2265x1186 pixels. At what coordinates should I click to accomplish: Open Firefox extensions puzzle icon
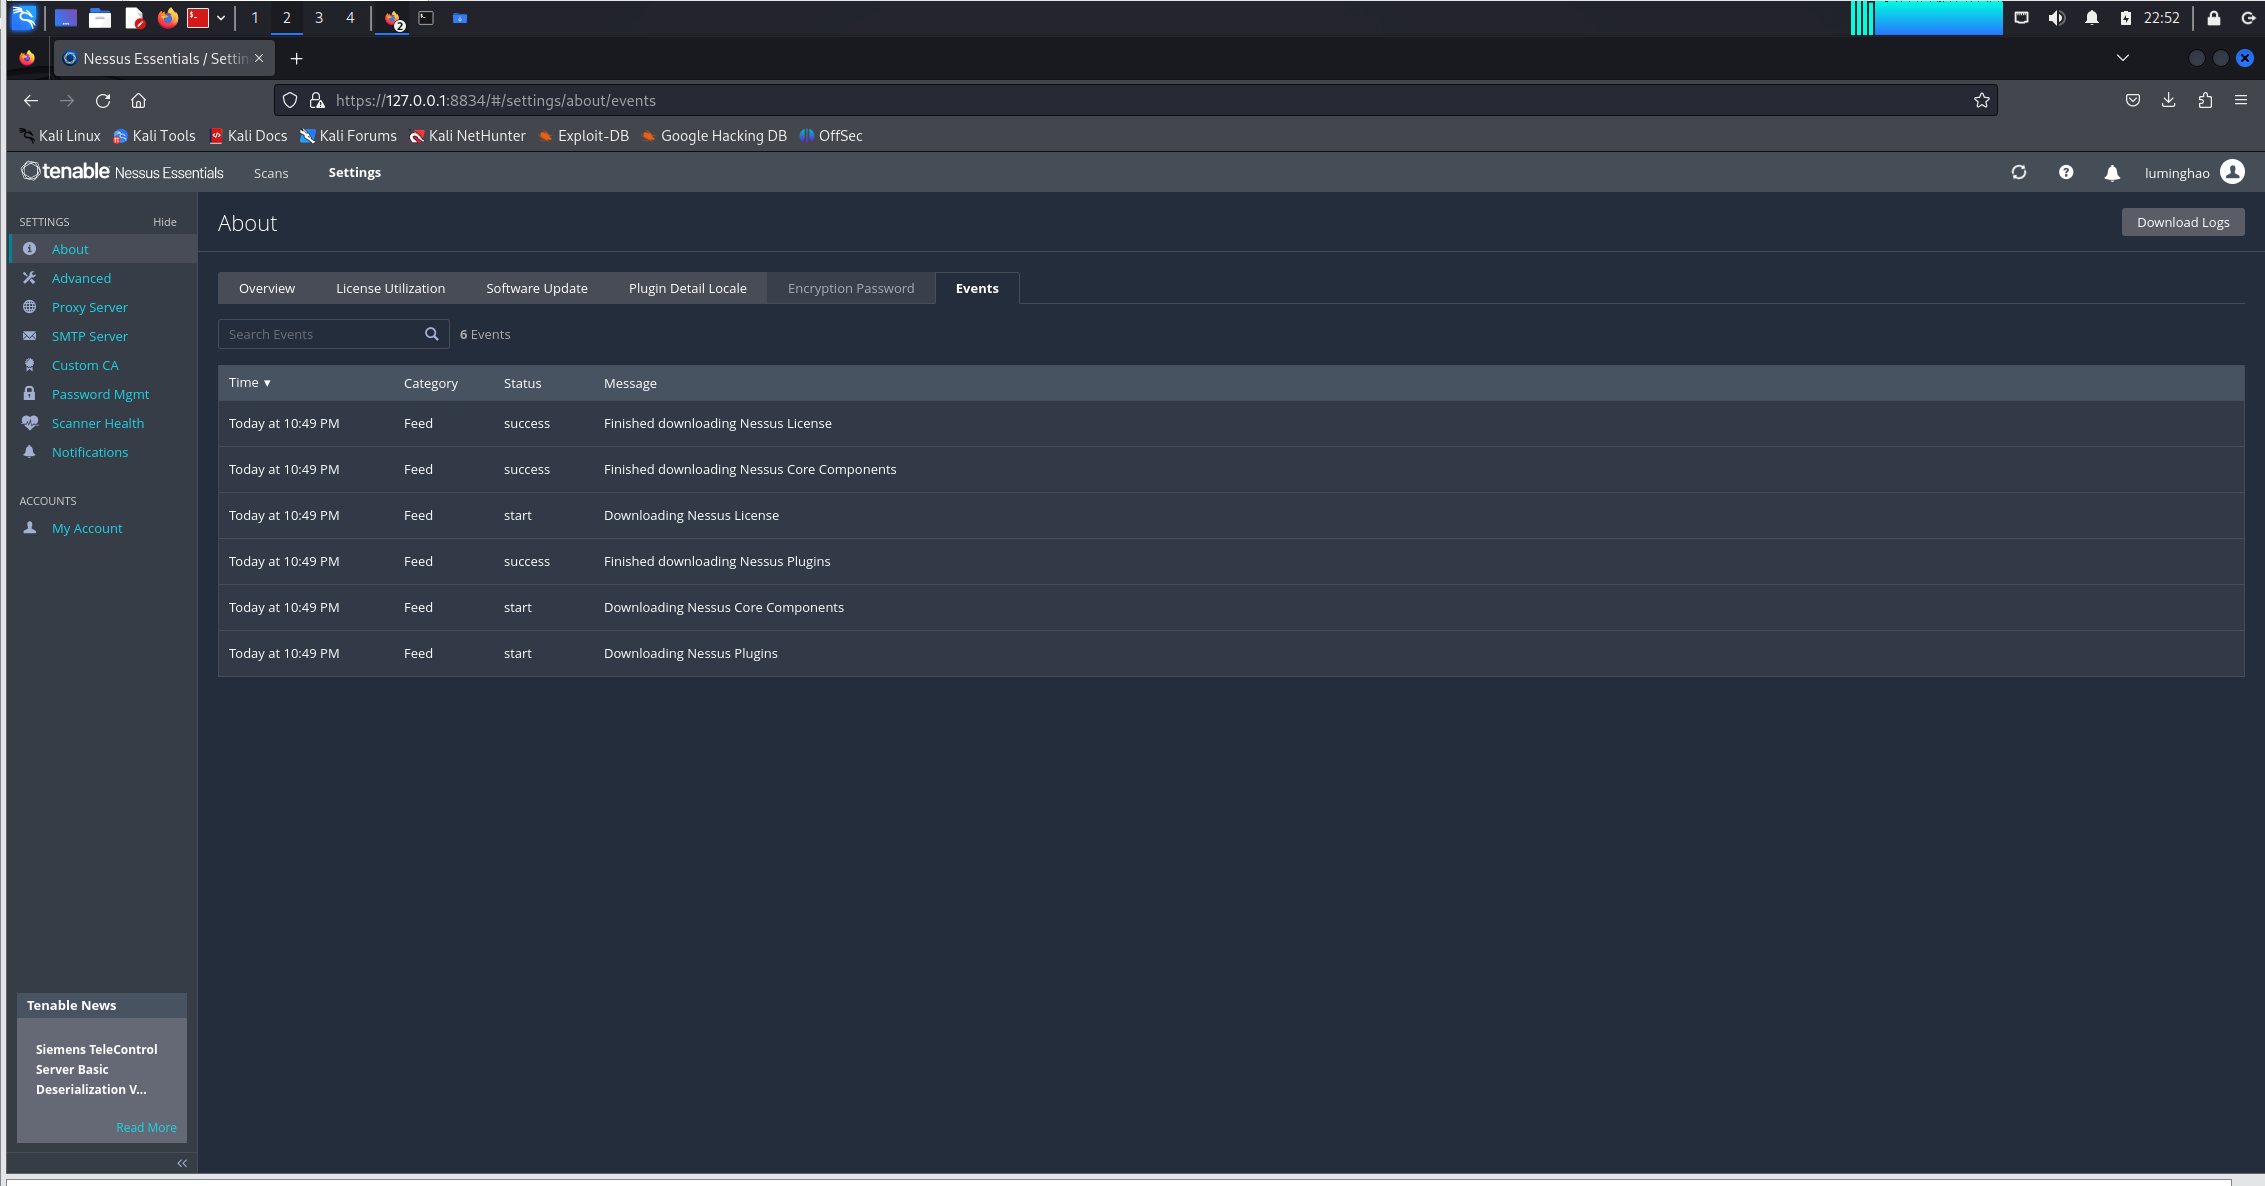(x=2204, y=100)
